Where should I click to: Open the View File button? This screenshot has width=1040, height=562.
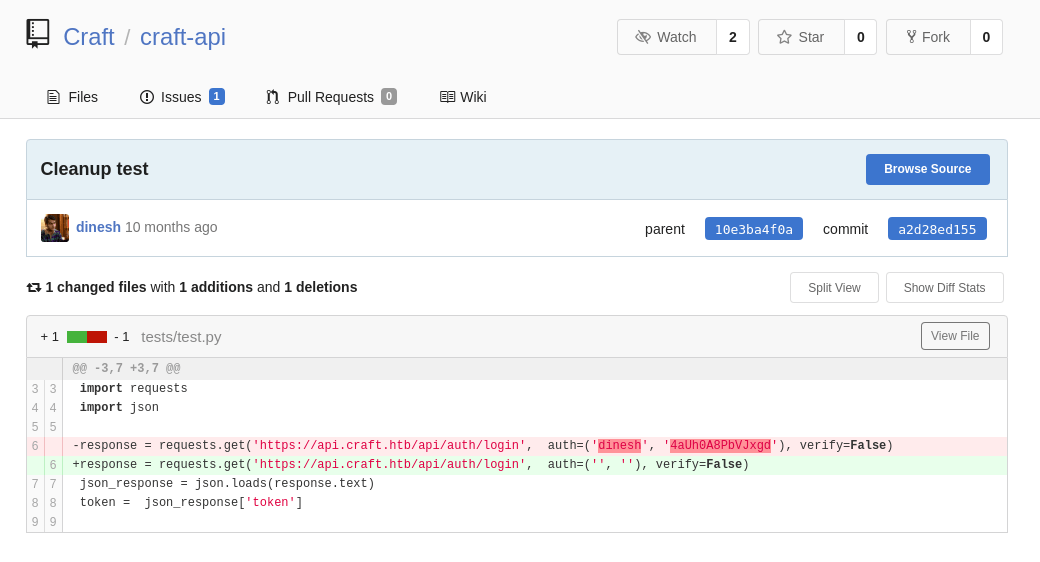click(x=954, y=336)
